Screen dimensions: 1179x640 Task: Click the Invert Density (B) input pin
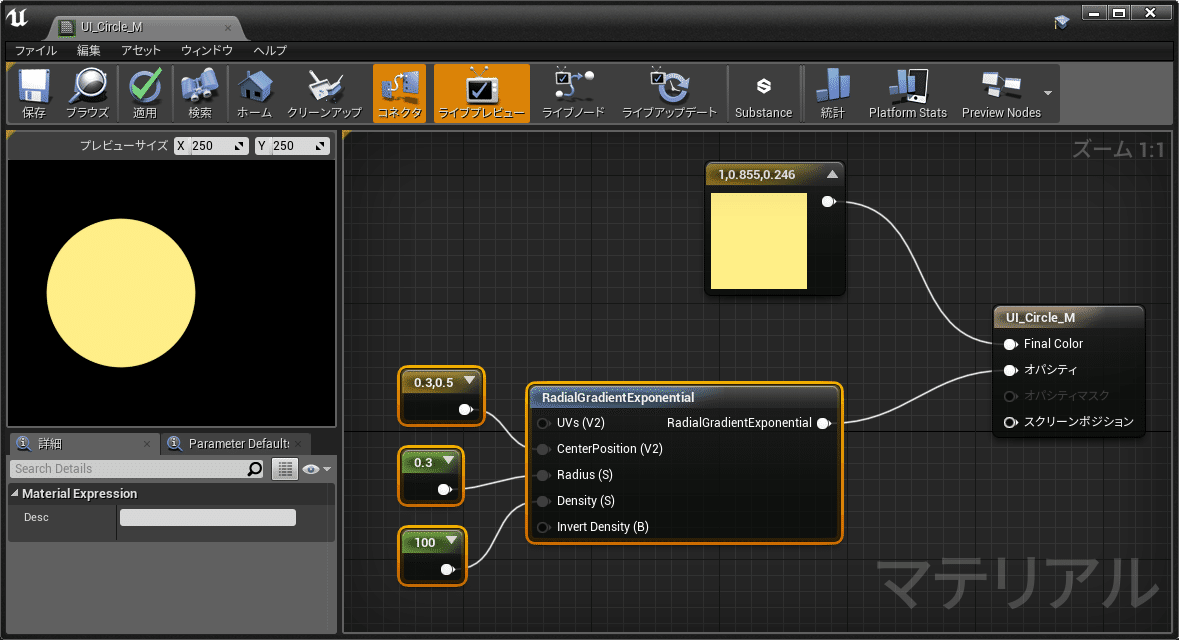click(543, 527)
